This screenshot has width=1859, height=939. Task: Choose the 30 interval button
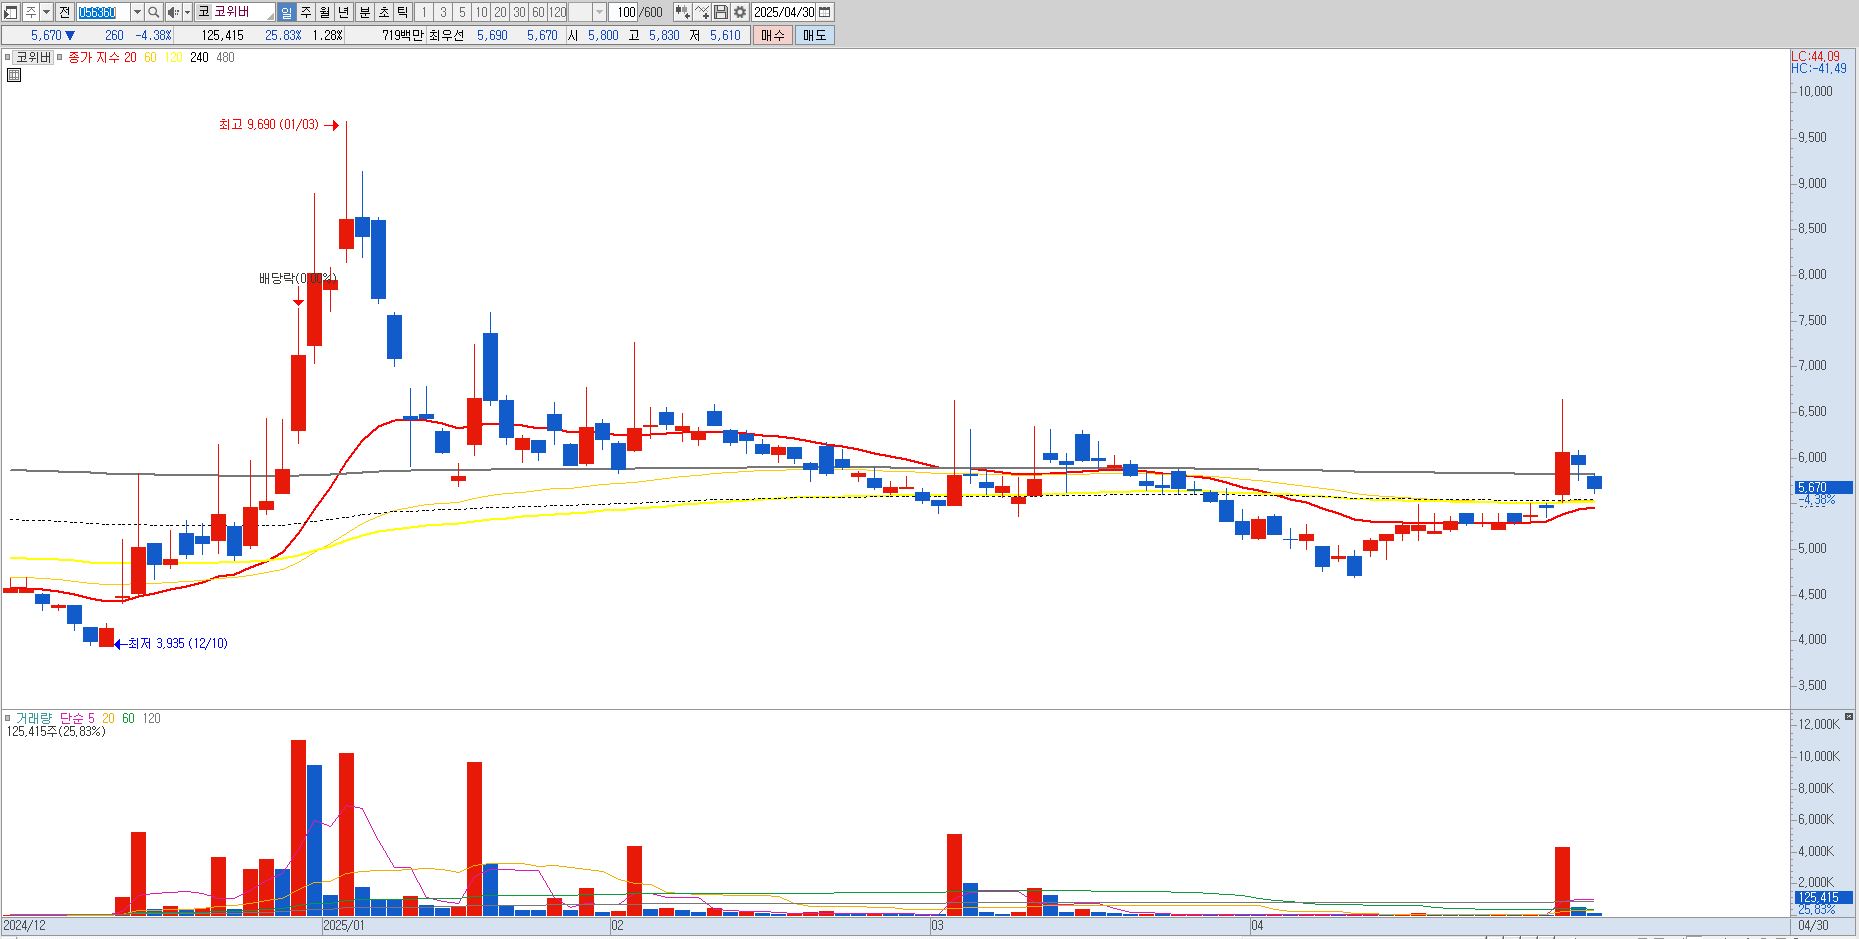coord(519,12)
